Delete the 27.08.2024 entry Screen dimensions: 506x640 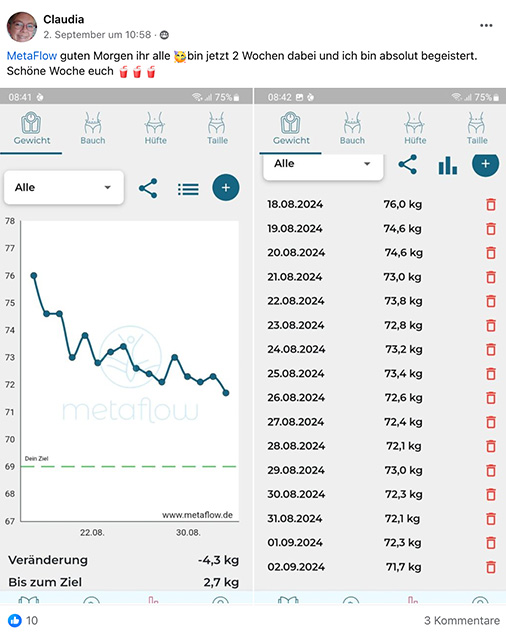(491, 422)
